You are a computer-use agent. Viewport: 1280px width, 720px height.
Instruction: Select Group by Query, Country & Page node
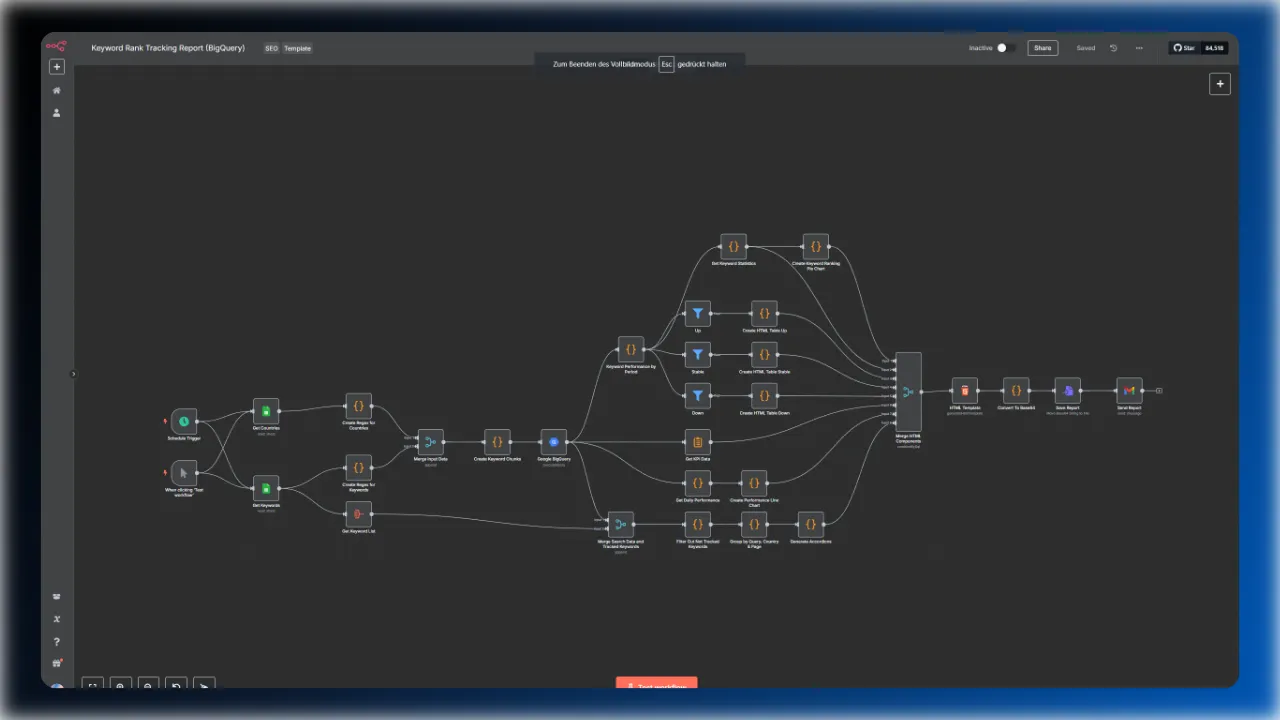point(754,524)
